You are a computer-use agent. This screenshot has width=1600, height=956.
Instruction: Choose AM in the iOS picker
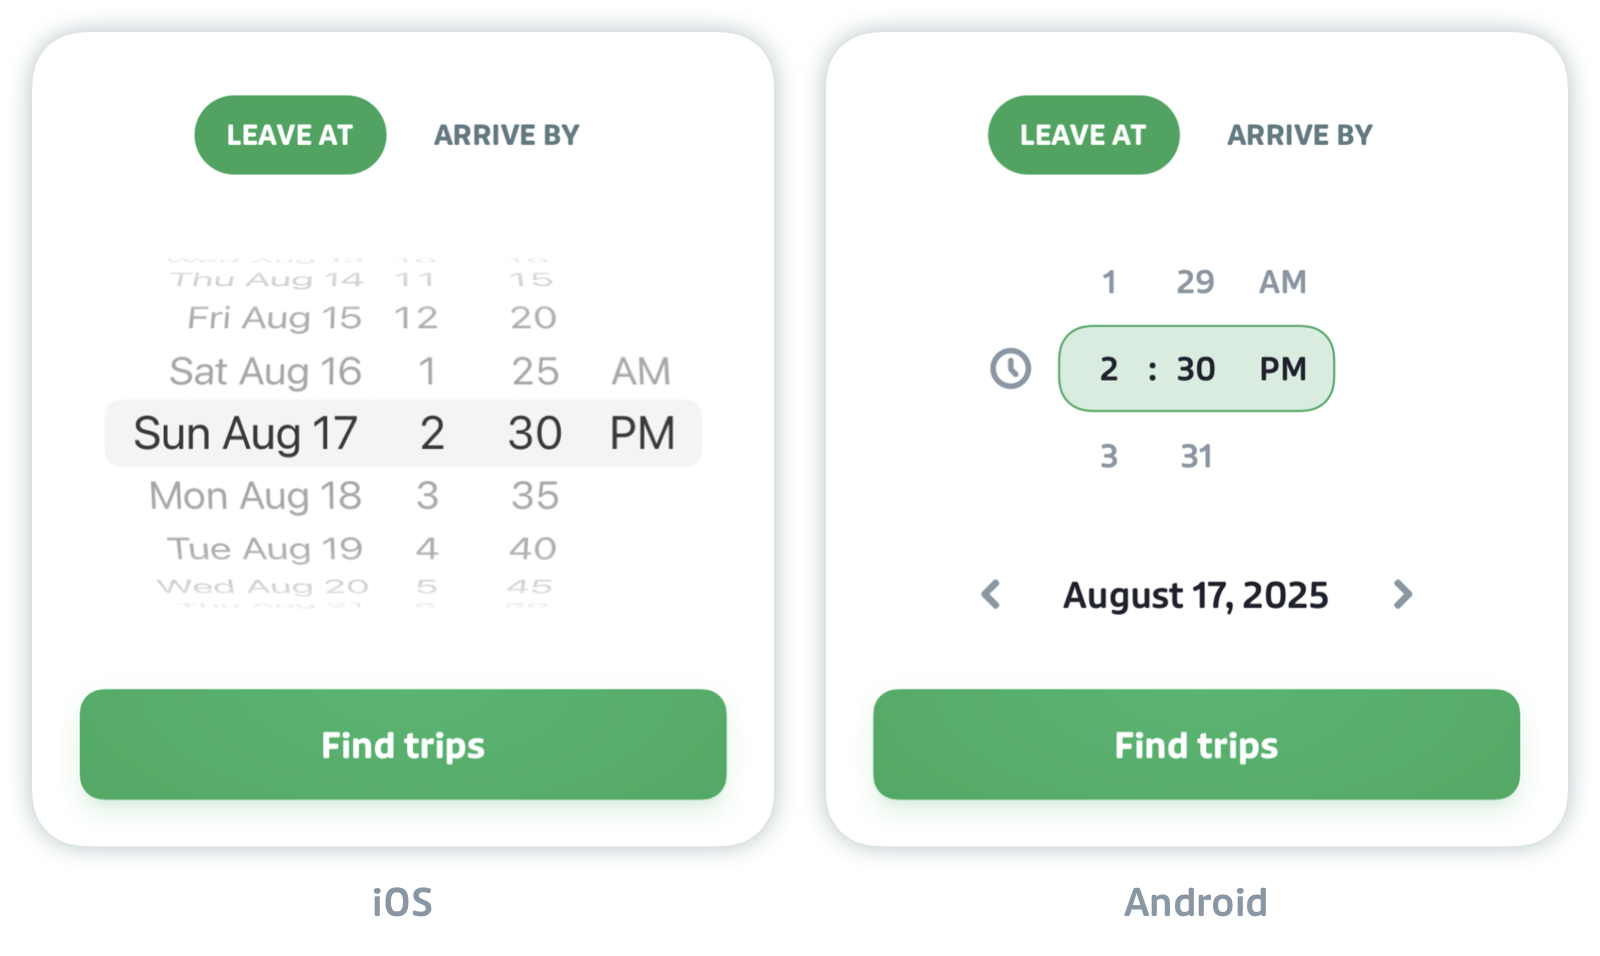(x=641, y=372)
